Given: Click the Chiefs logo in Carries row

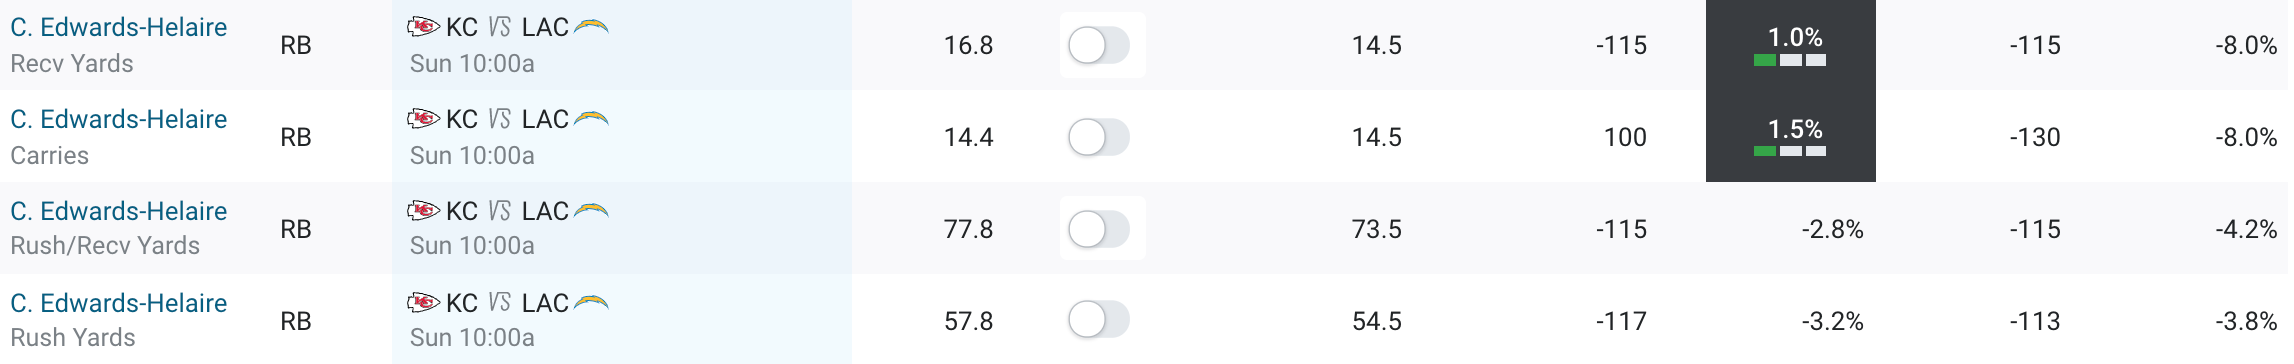Looking at the screenshot, I should tap(424, 119).
